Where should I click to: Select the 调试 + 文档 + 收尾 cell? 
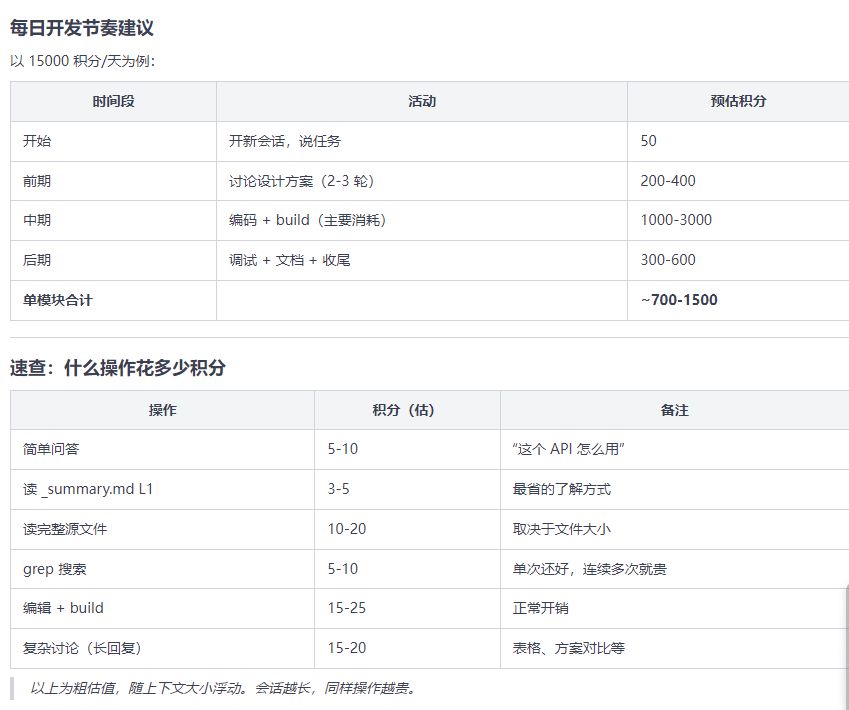tap(289, 260)
